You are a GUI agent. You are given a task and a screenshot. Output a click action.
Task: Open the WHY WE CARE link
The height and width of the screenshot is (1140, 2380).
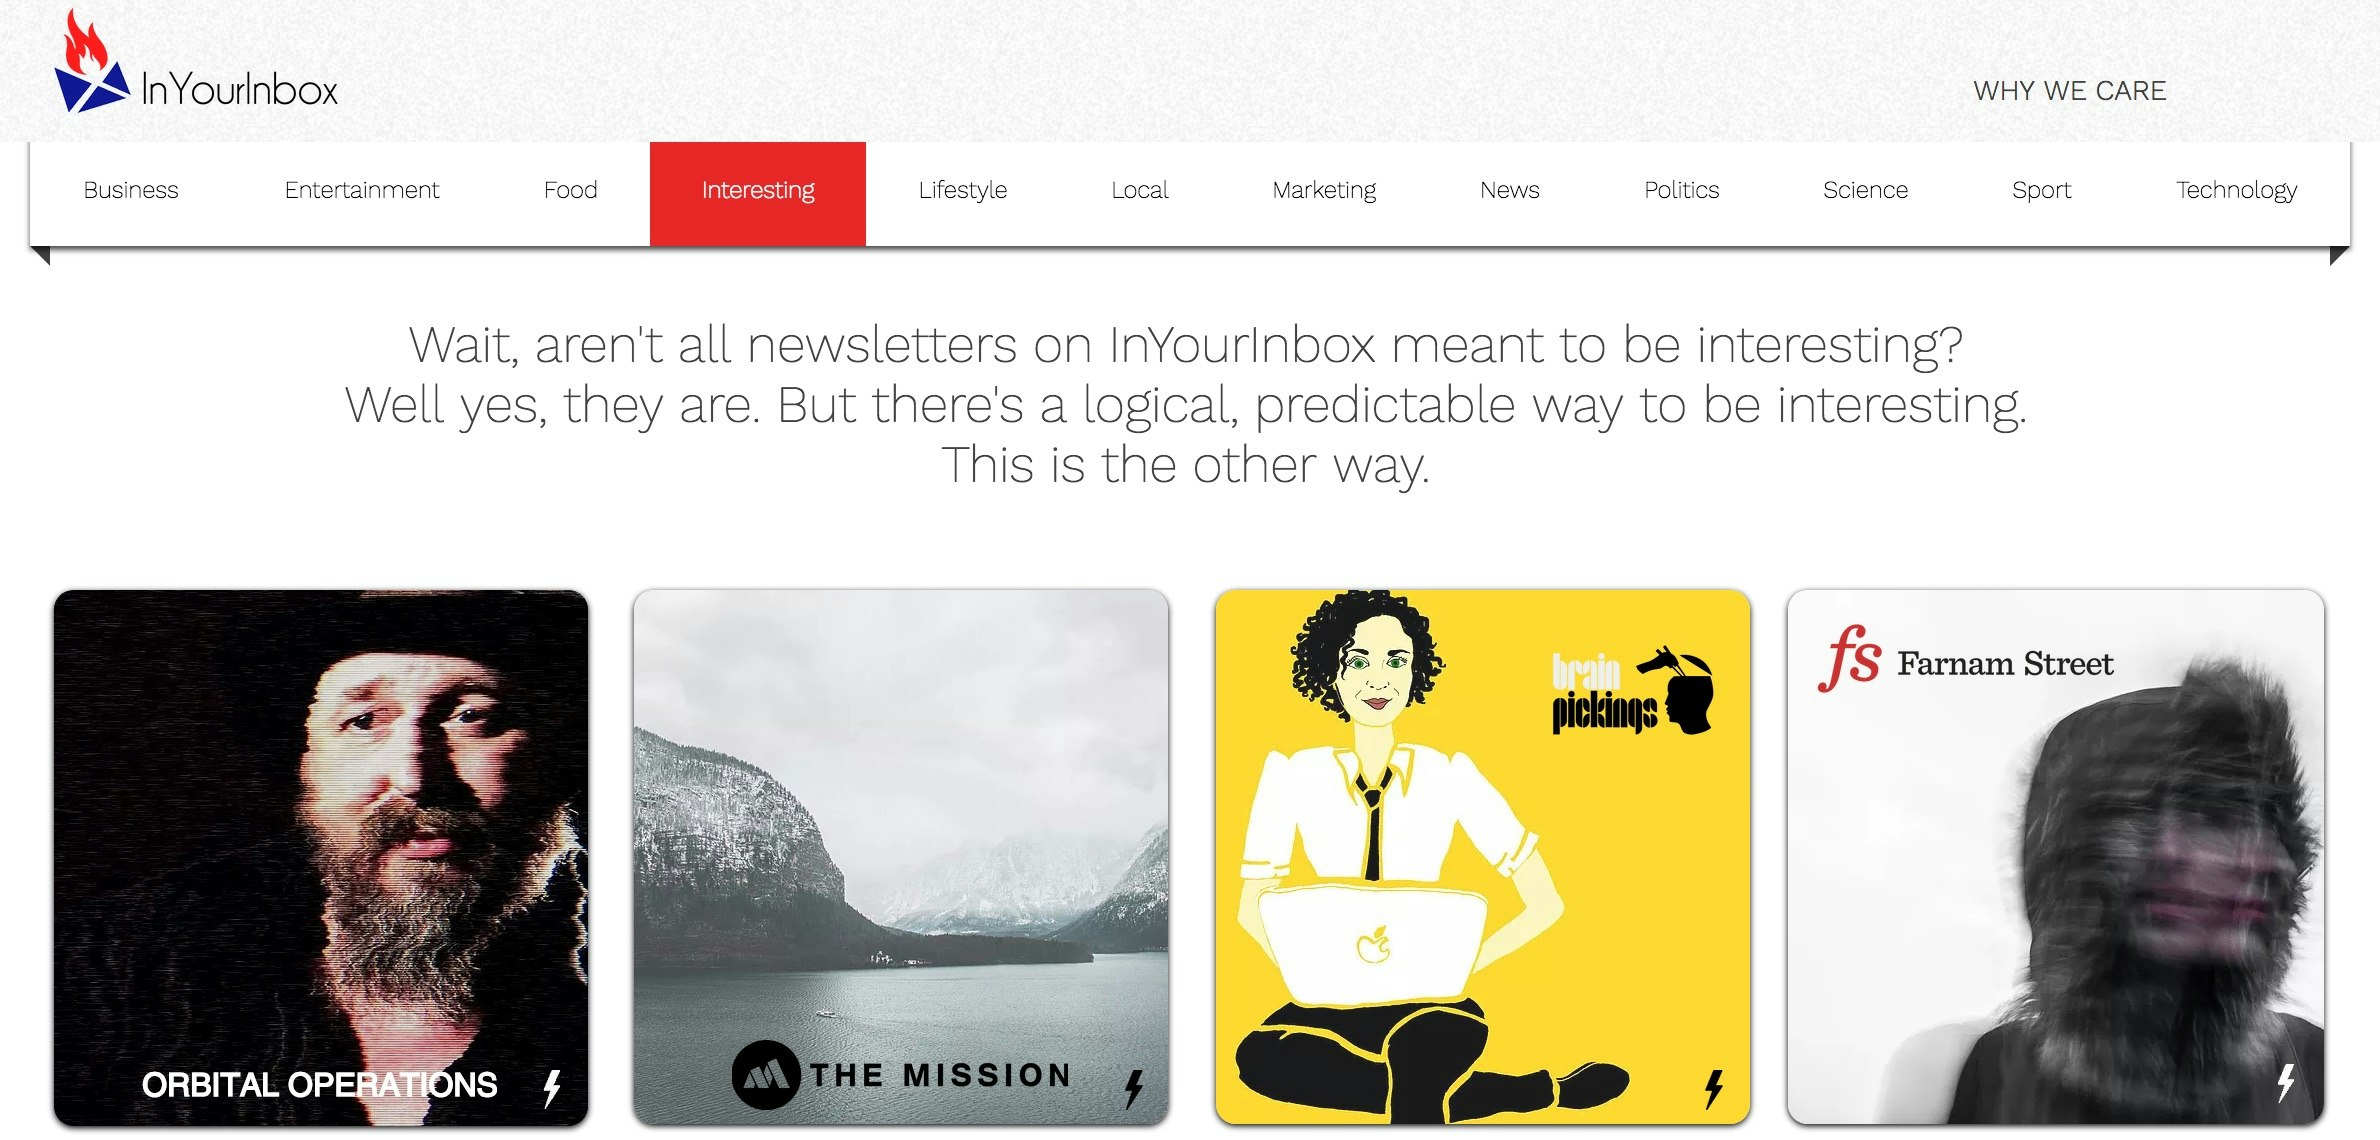click(x=2070, y=91)
